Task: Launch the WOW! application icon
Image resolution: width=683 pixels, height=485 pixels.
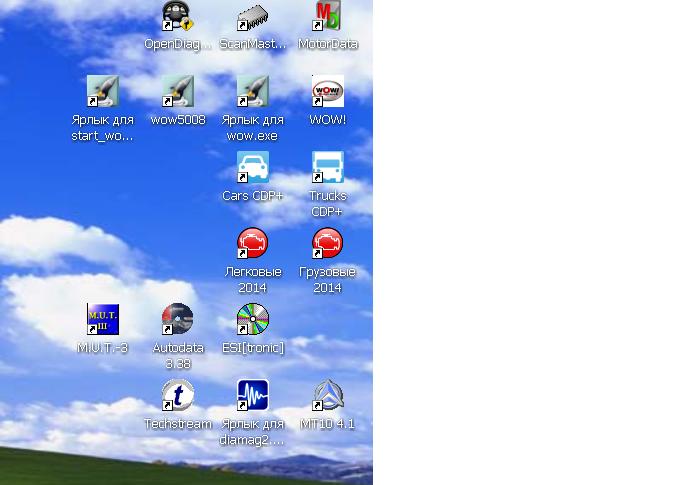Action: pos(328,91)
